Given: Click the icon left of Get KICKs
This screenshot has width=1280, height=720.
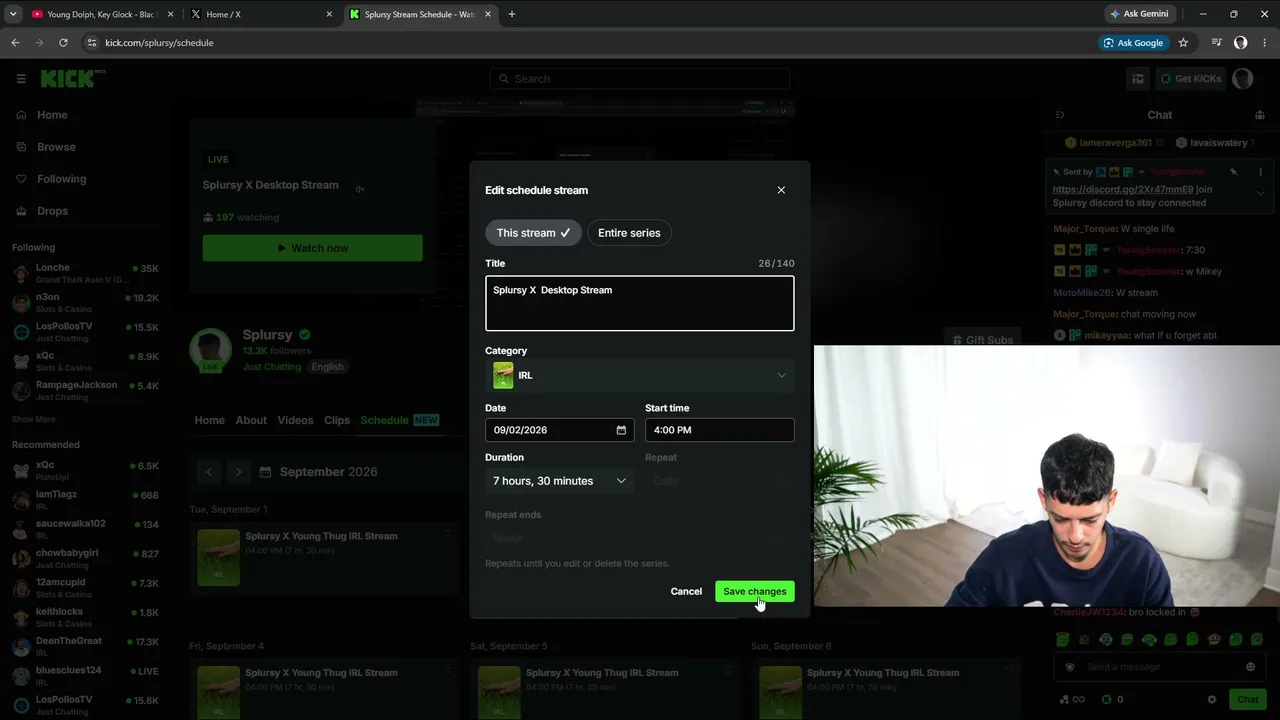Looking at the screenshot, I should pyautogui.click(x=1138, y=79).
